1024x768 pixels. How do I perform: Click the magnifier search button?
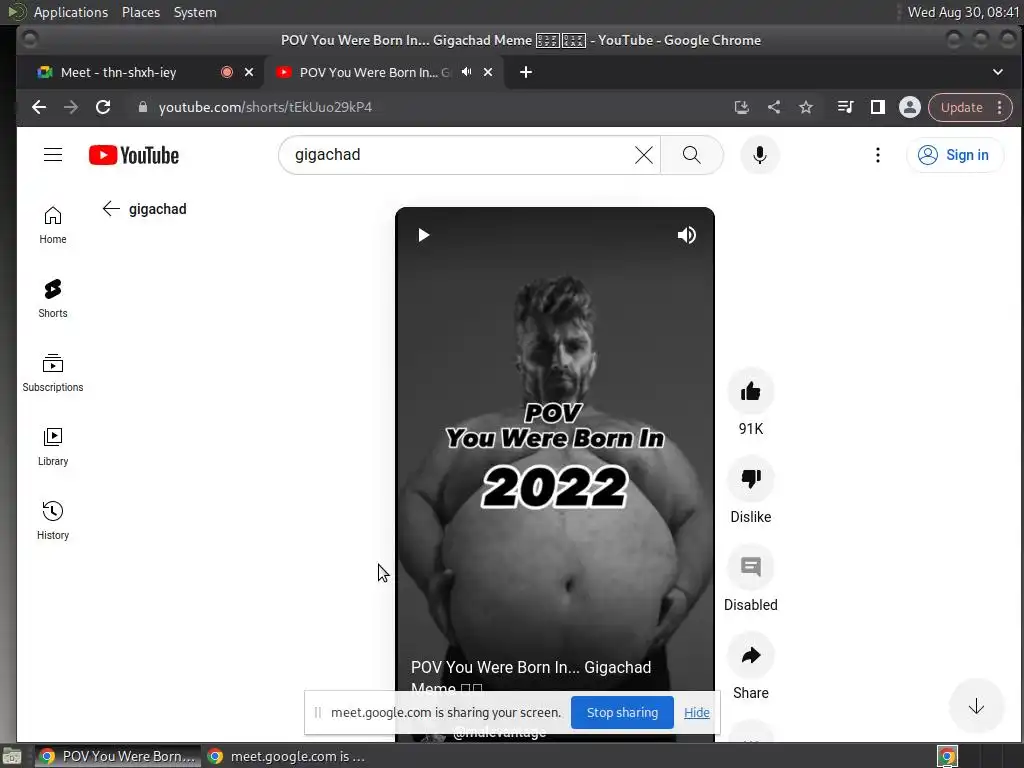click(692, 155)
